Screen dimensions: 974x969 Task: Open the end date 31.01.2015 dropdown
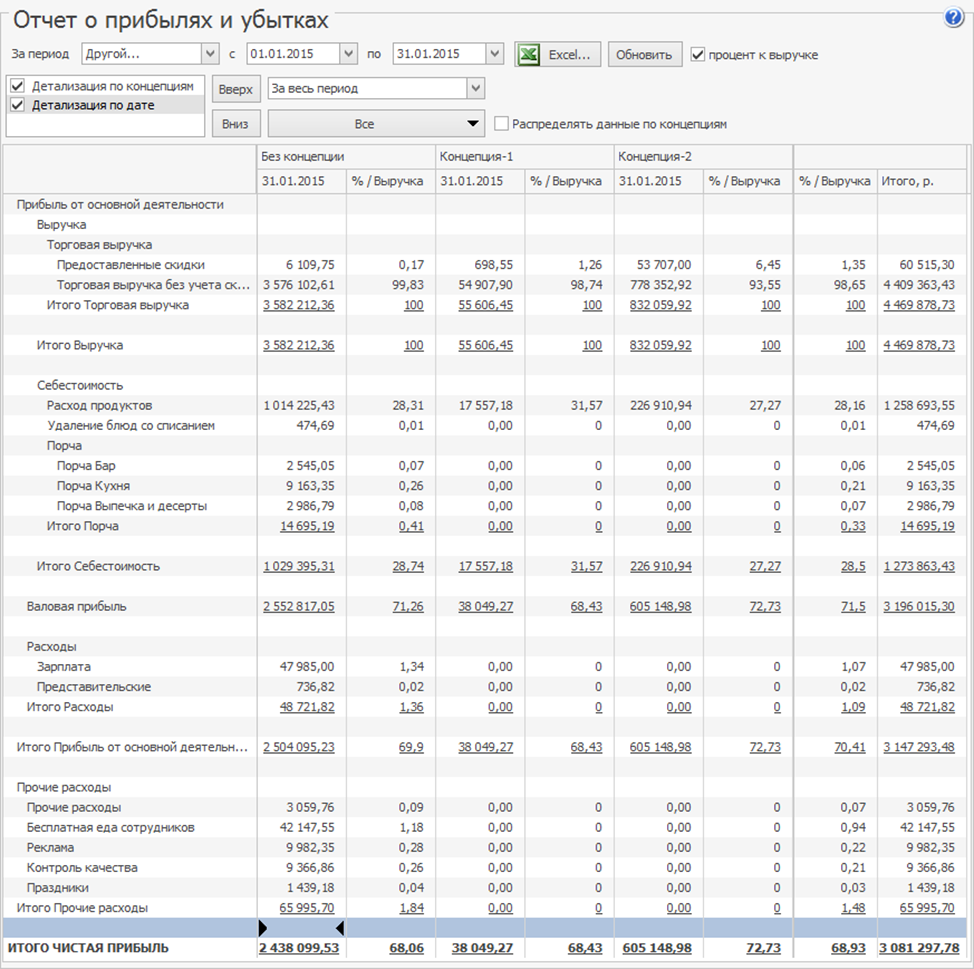[x=494, y=54]
